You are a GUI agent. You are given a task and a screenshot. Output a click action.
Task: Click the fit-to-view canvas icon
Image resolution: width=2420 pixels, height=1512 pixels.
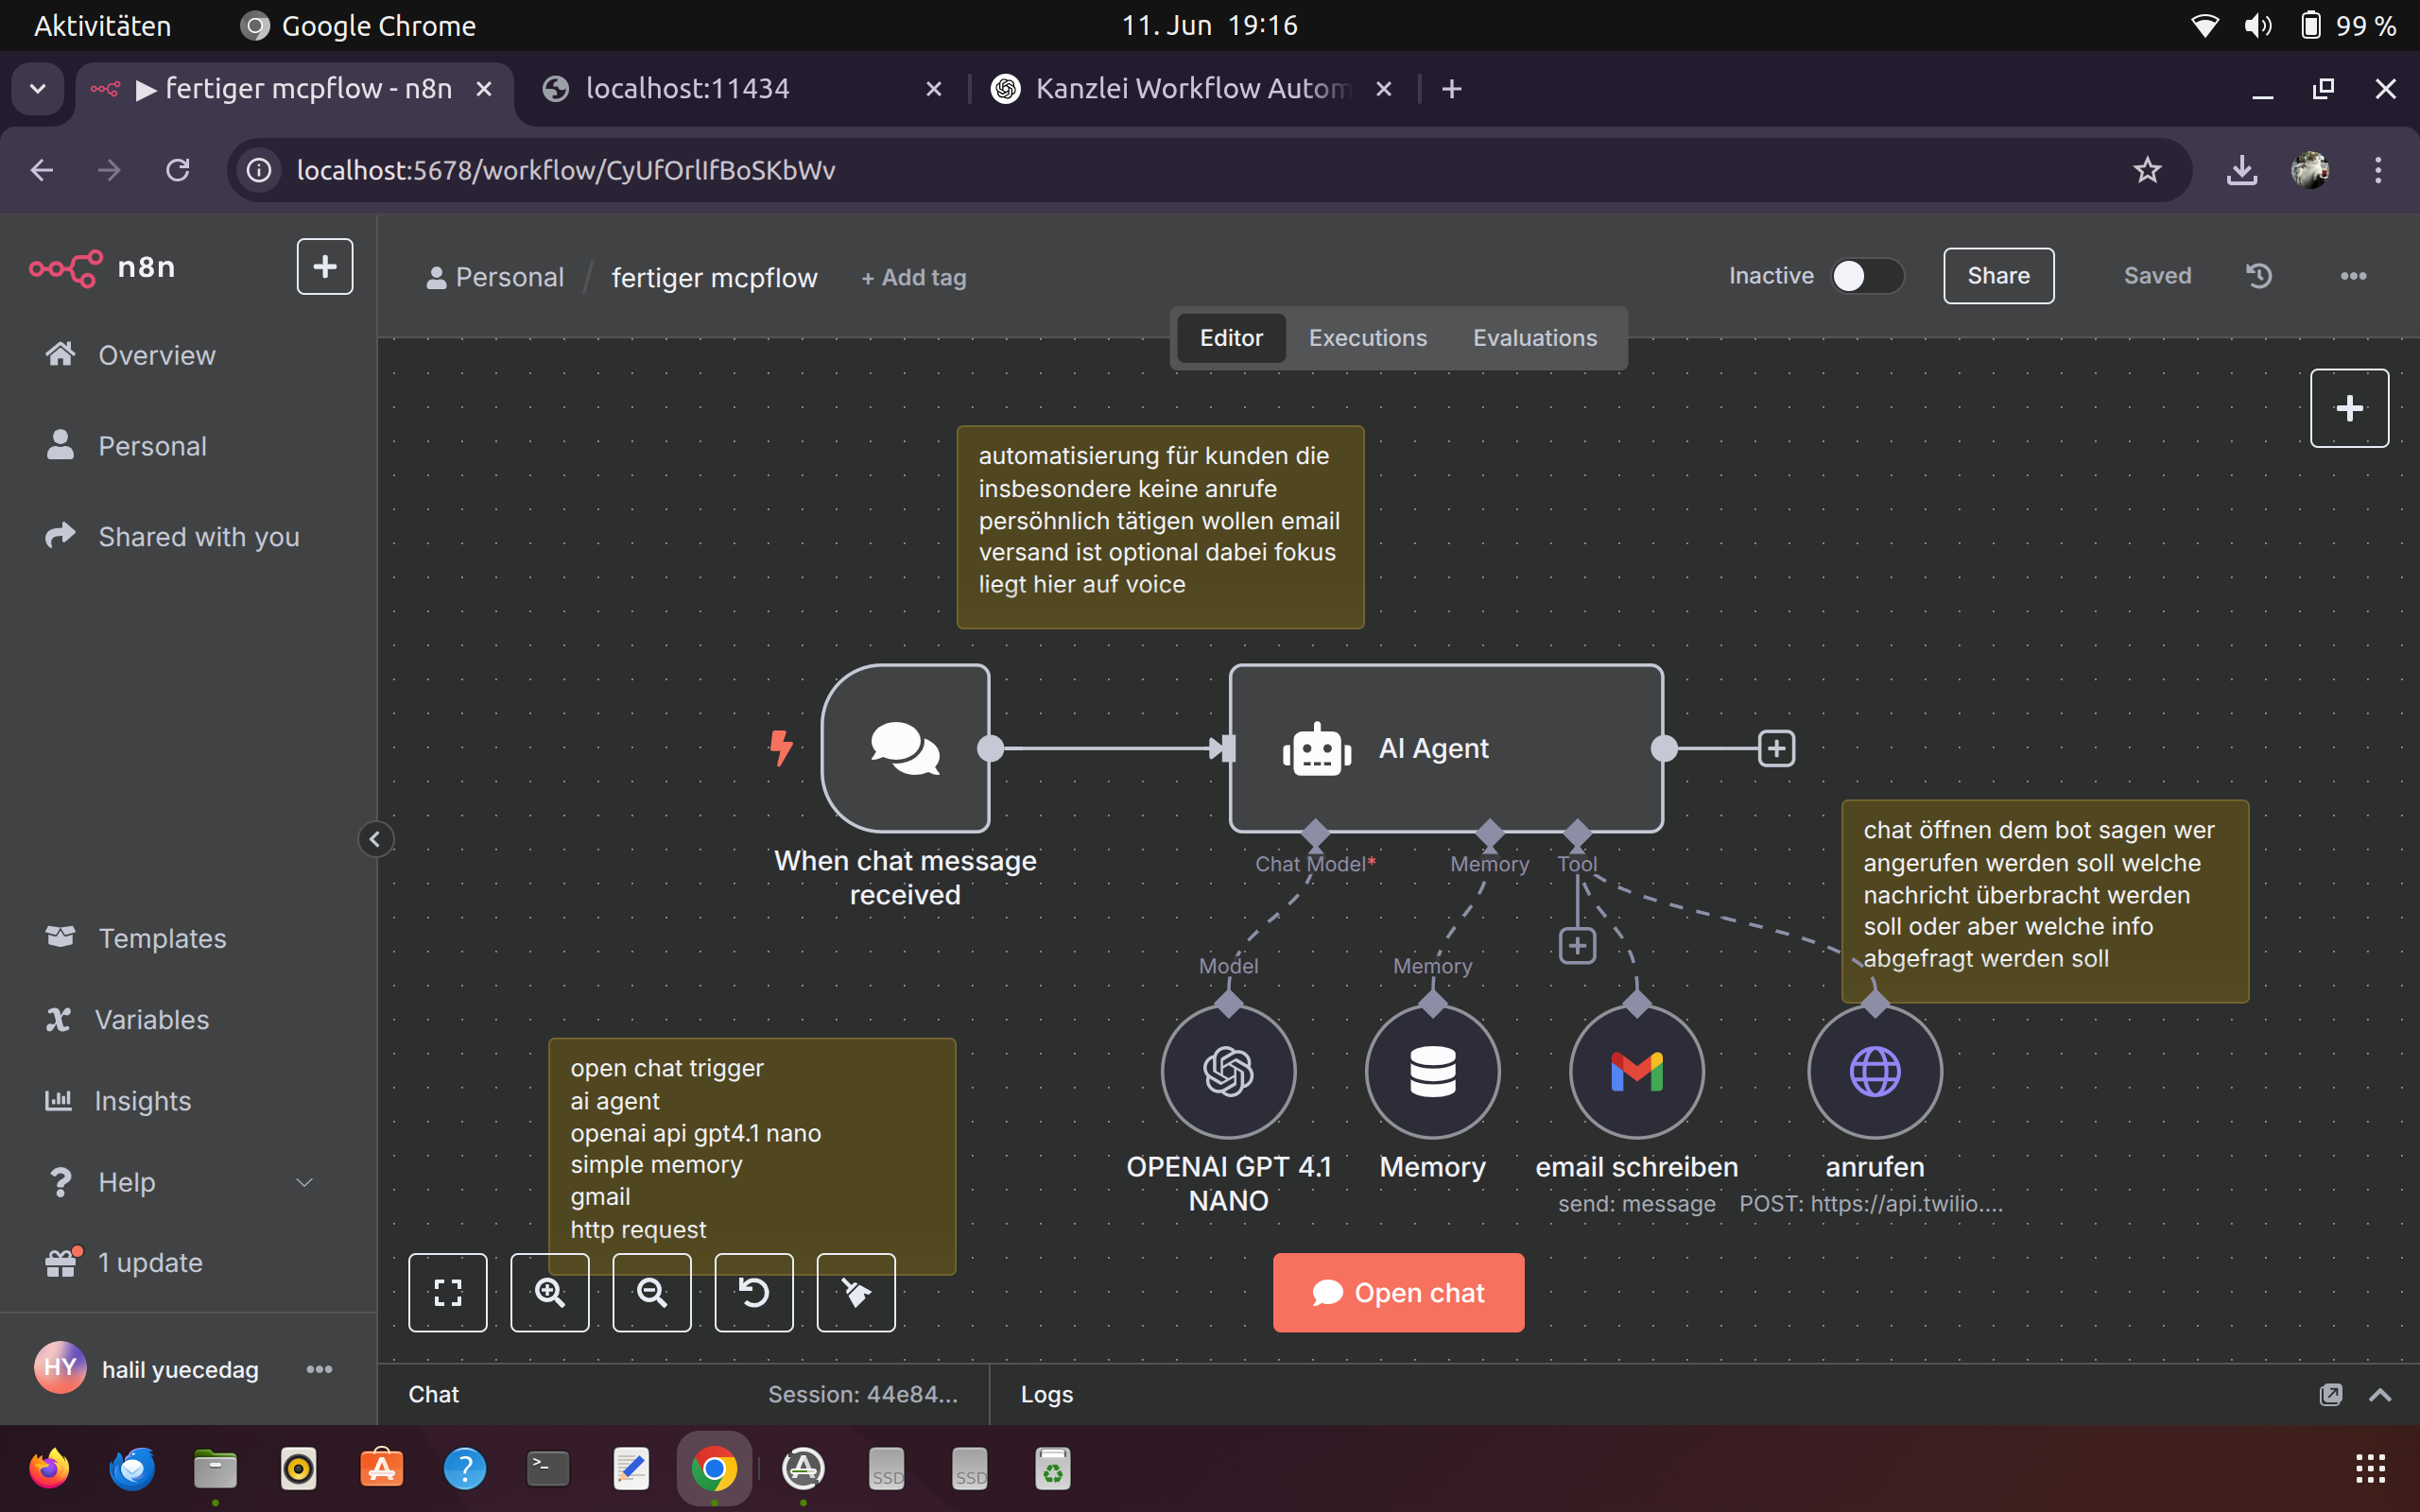[447, 1292]
